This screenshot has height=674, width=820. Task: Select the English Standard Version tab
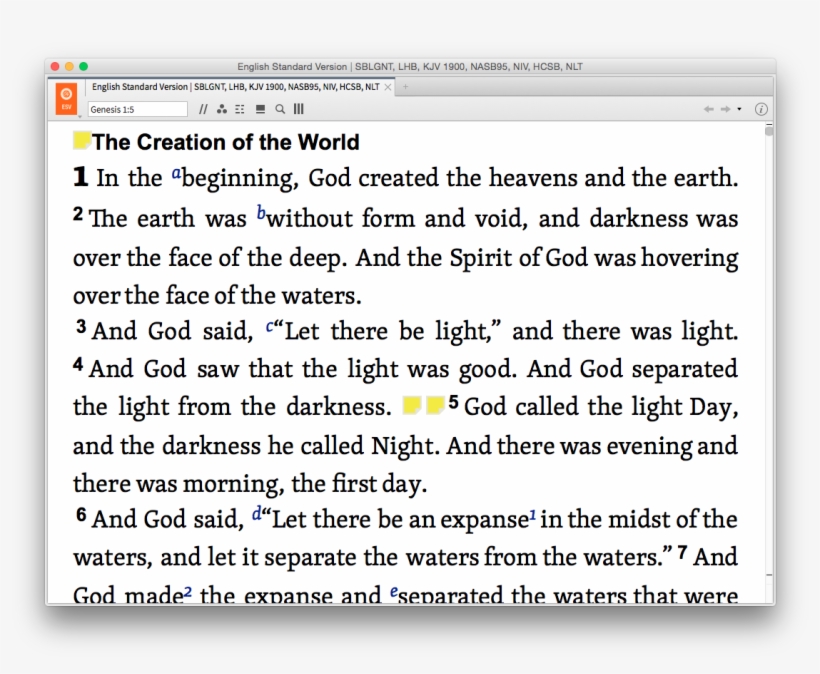(x=230, y=87)
